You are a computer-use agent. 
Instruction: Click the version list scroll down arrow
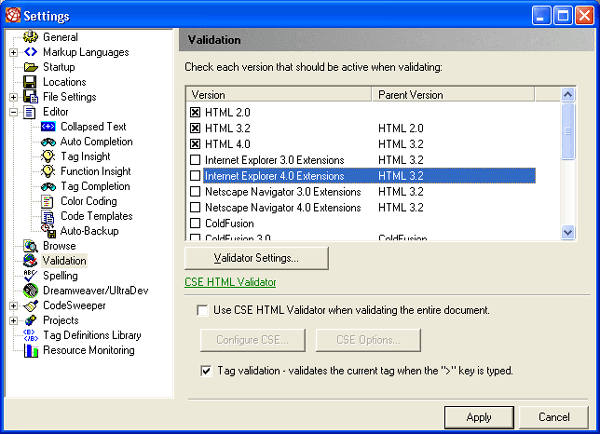[568, 232]
